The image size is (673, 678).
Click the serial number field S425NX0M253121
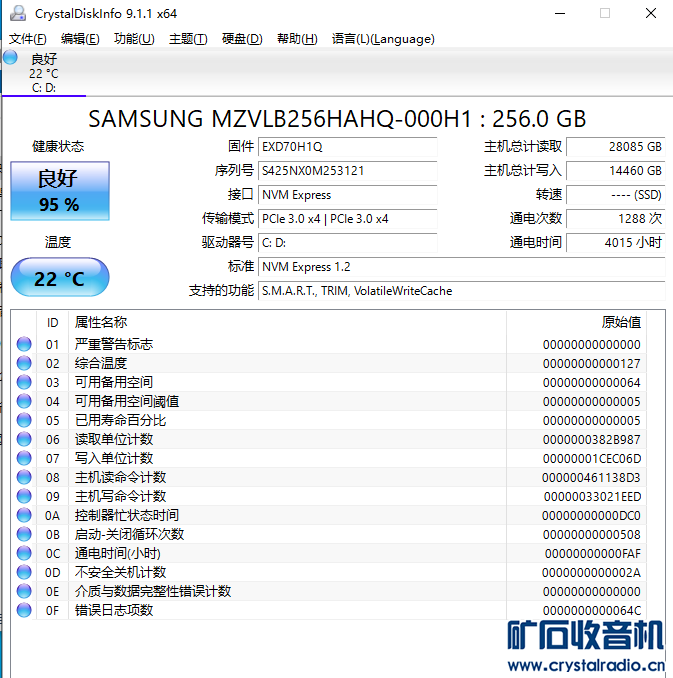[x=347, y=171]
